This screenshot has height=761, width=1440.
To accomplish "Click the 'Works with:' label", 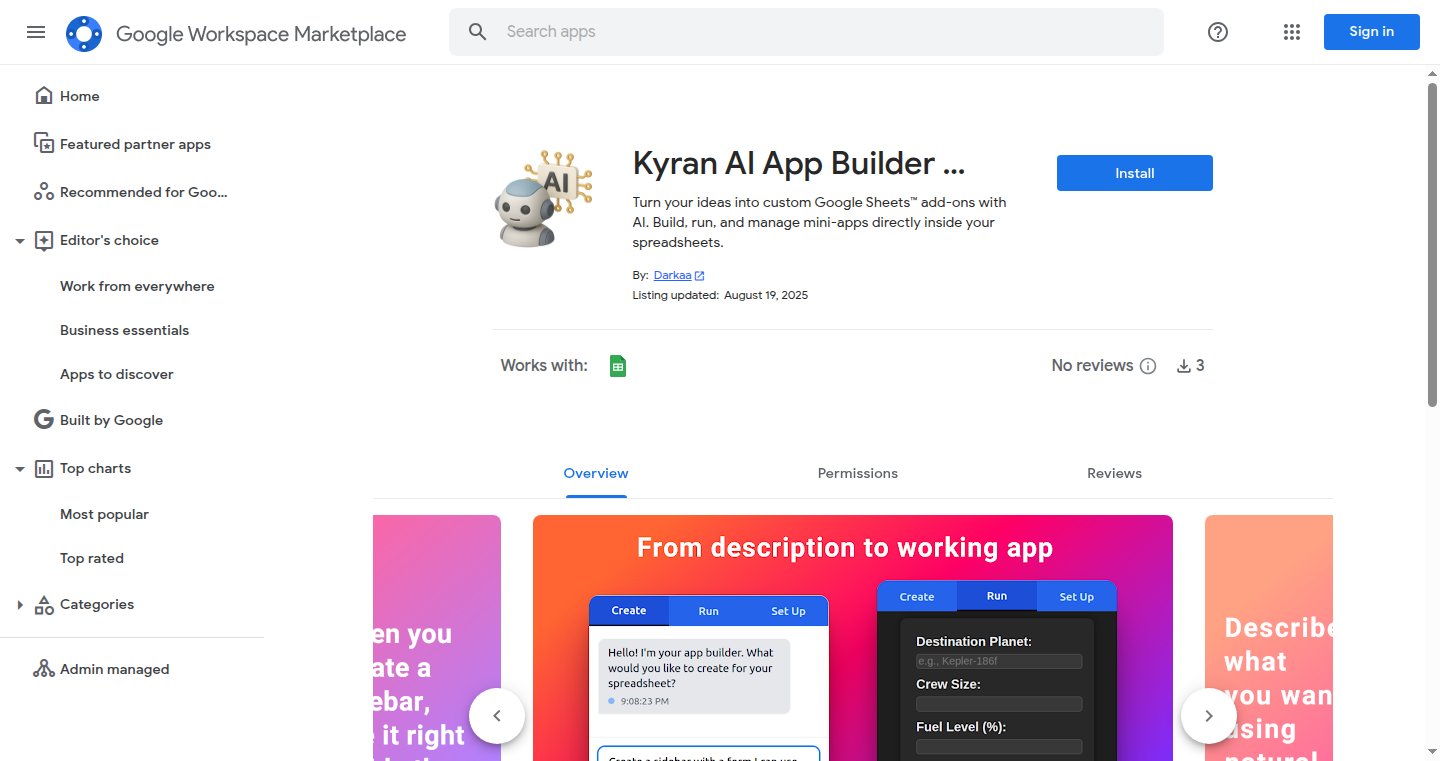I will pyautogui.click(x=544, y=366).
